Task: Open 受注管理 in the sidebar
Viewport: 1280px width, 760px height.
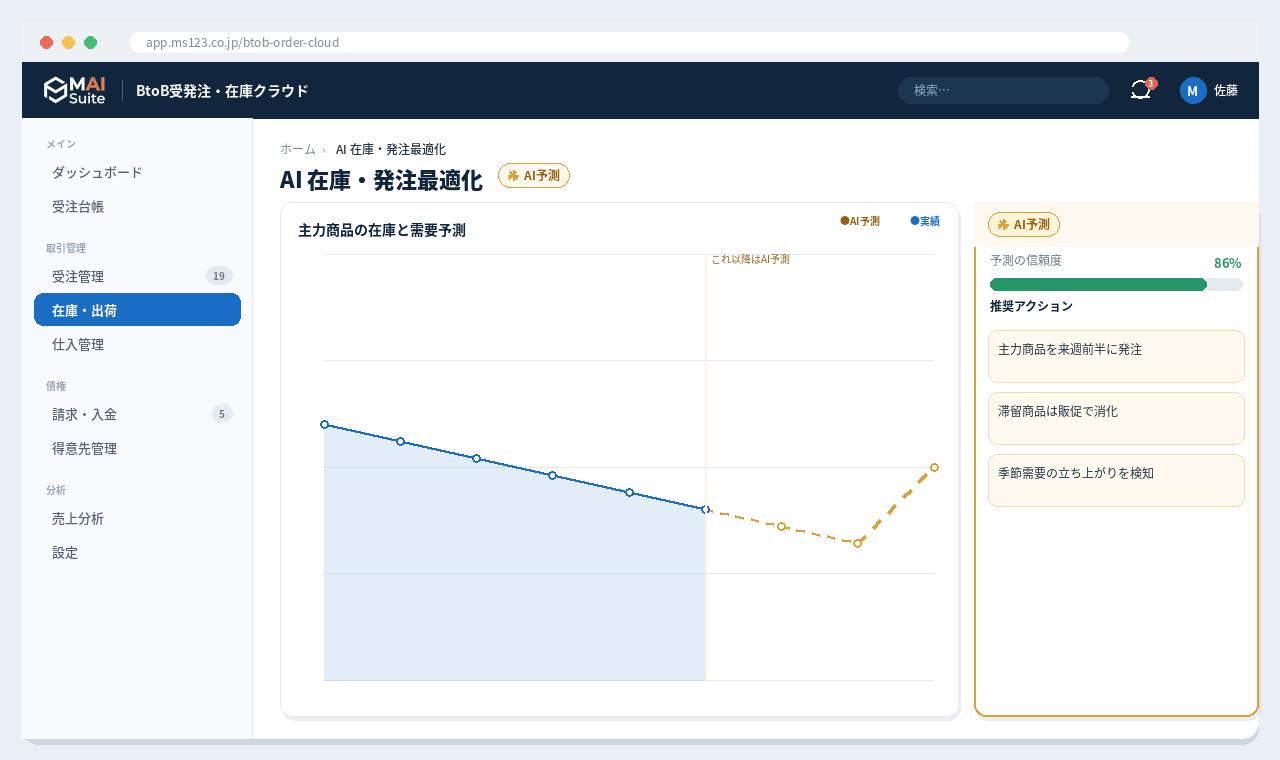Action: pos(137,276)
